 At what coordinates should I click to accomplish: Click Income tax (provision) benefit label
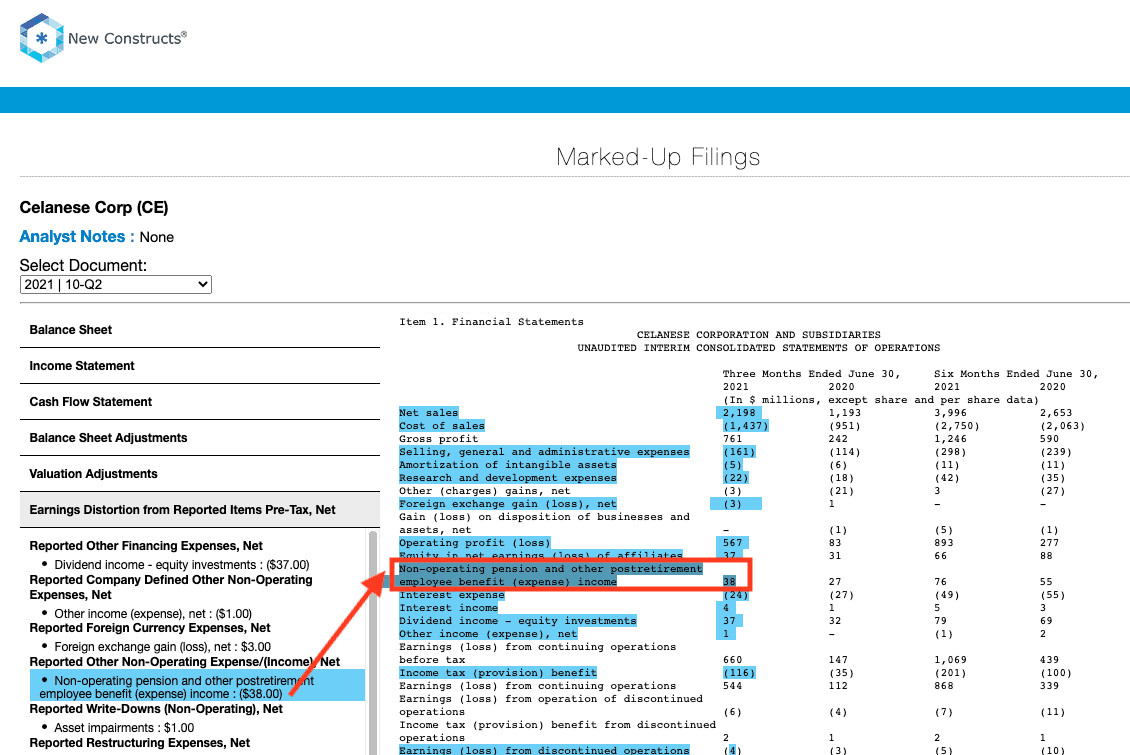click(497, 673)
